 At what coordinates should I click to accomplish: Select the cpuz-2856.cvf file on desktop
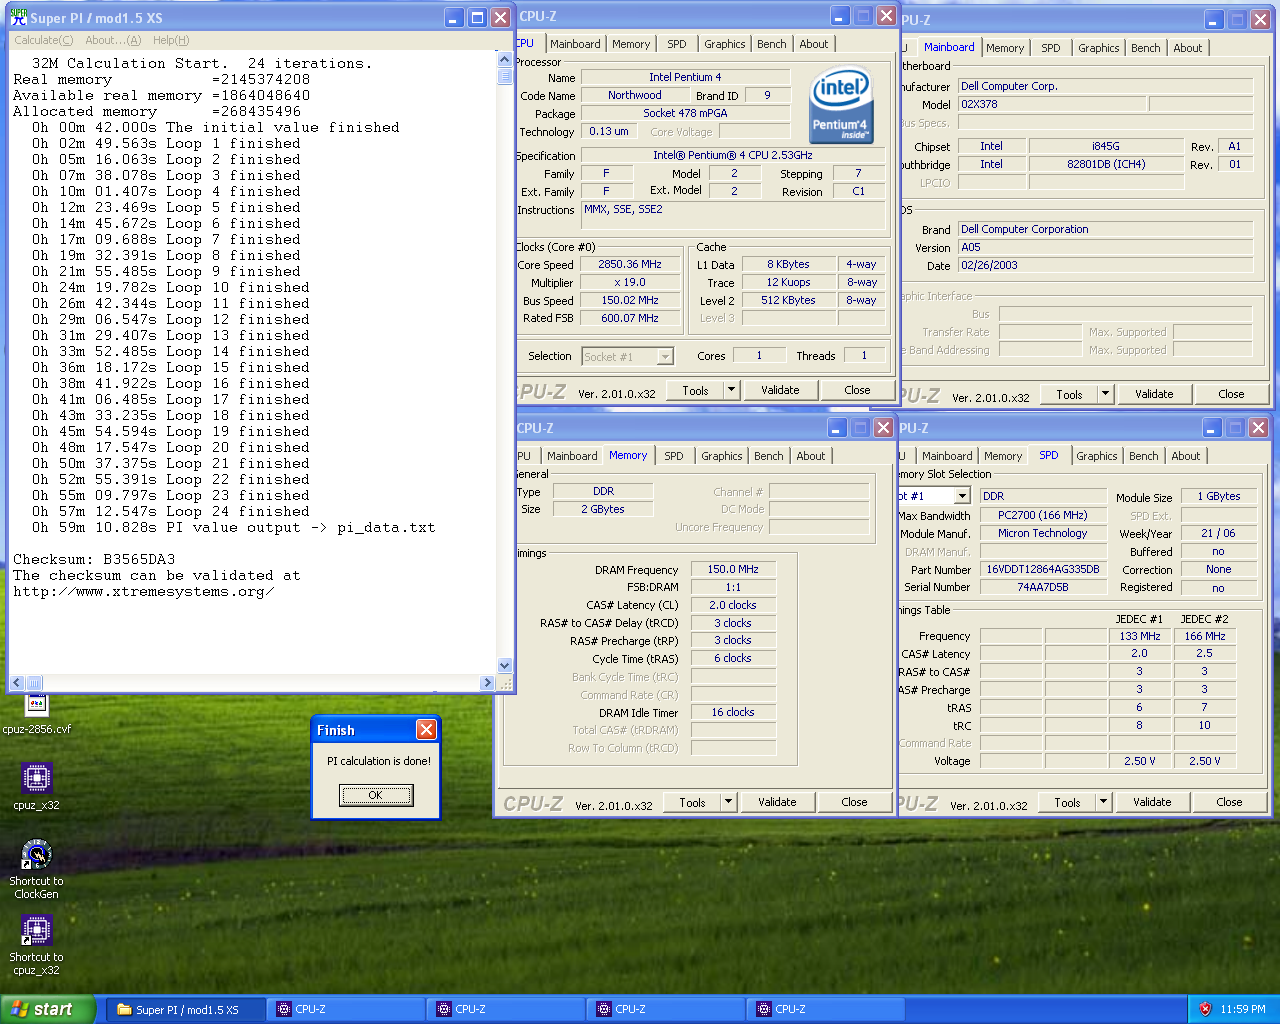36,713
